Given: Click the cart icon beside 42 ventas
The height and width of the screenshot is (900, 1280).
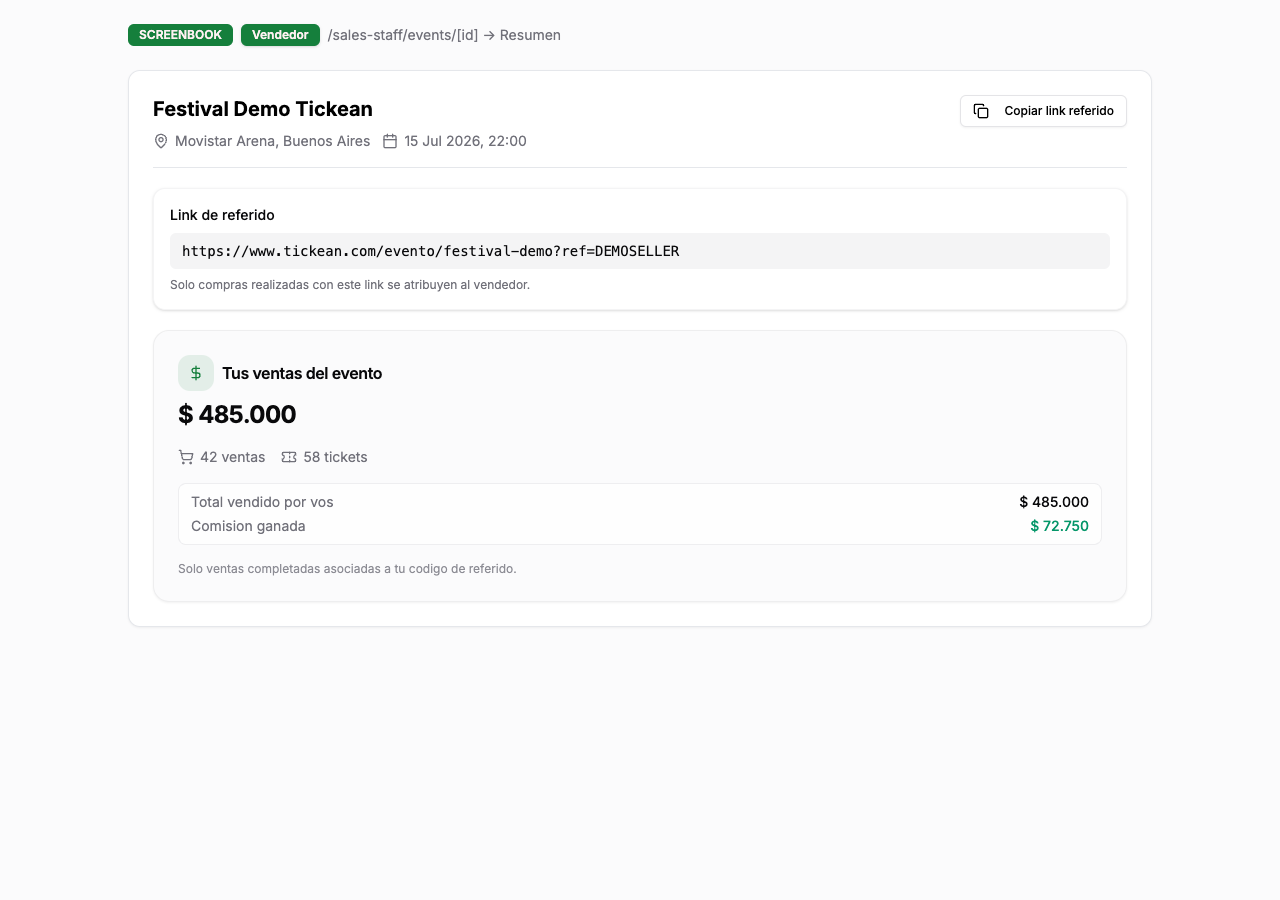Looking at the screenshot, I should coord(186,457).
